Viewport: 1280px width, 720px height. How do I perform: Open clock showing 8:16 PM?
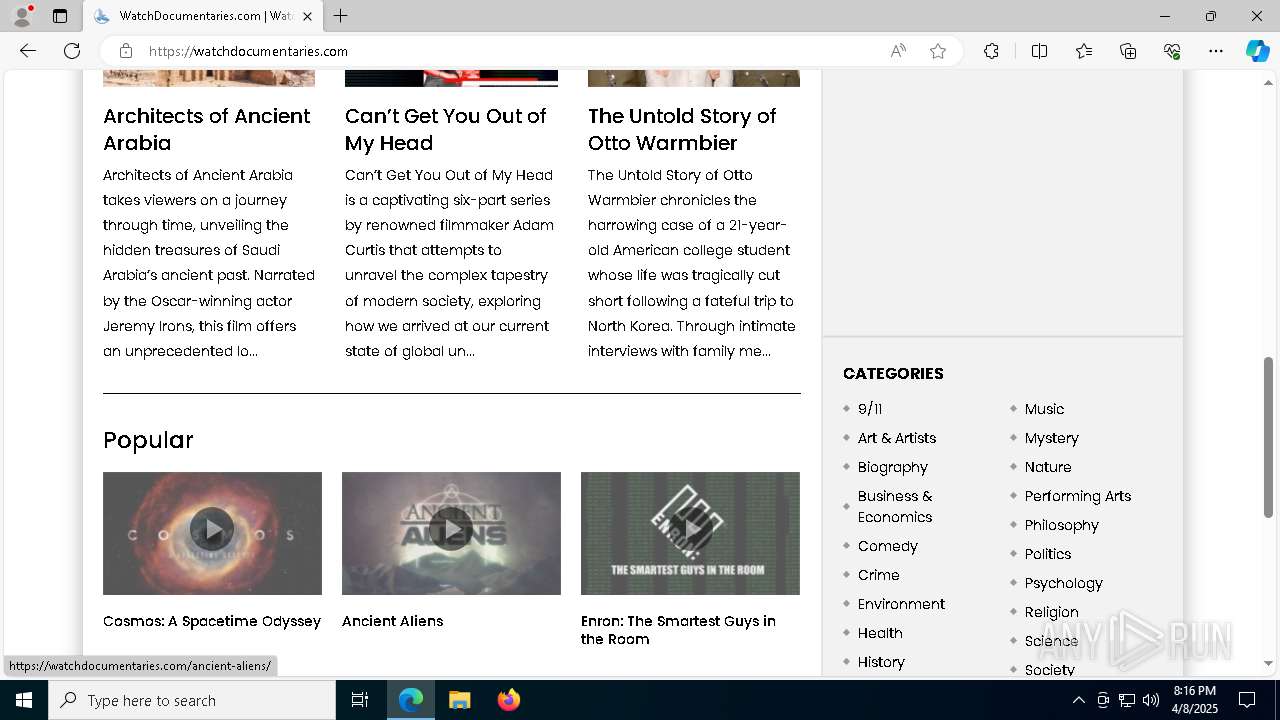tap(1195, 700)
